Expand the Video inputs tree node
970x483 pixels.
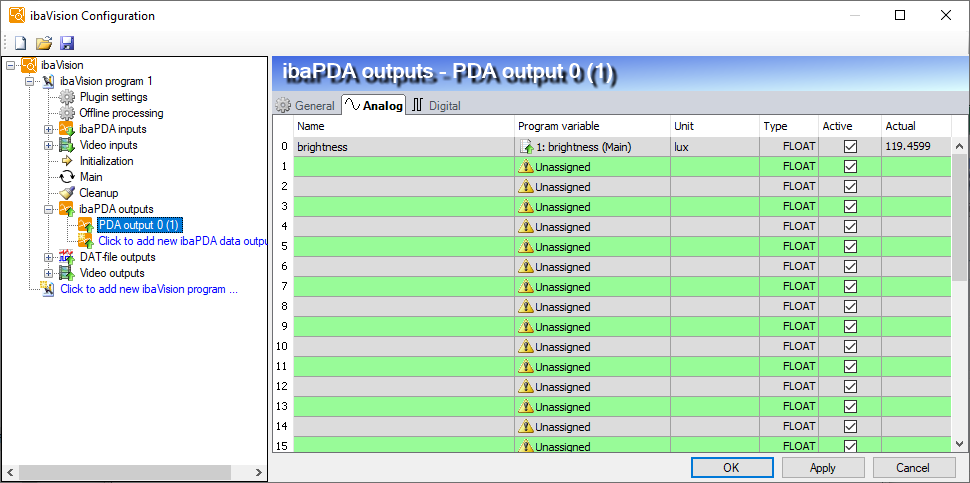click(48, 145)
